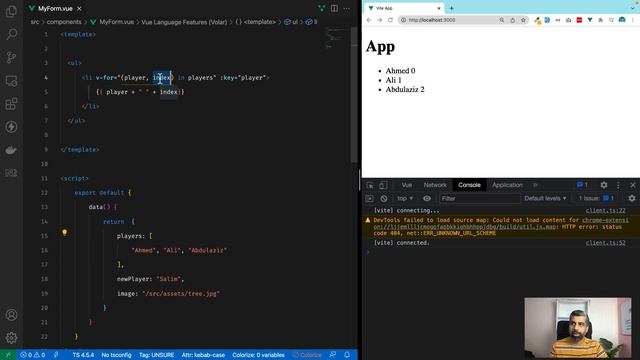Open the client.ts:22 source link
Viewport: 640px width, 360px height.
[606, 211]
